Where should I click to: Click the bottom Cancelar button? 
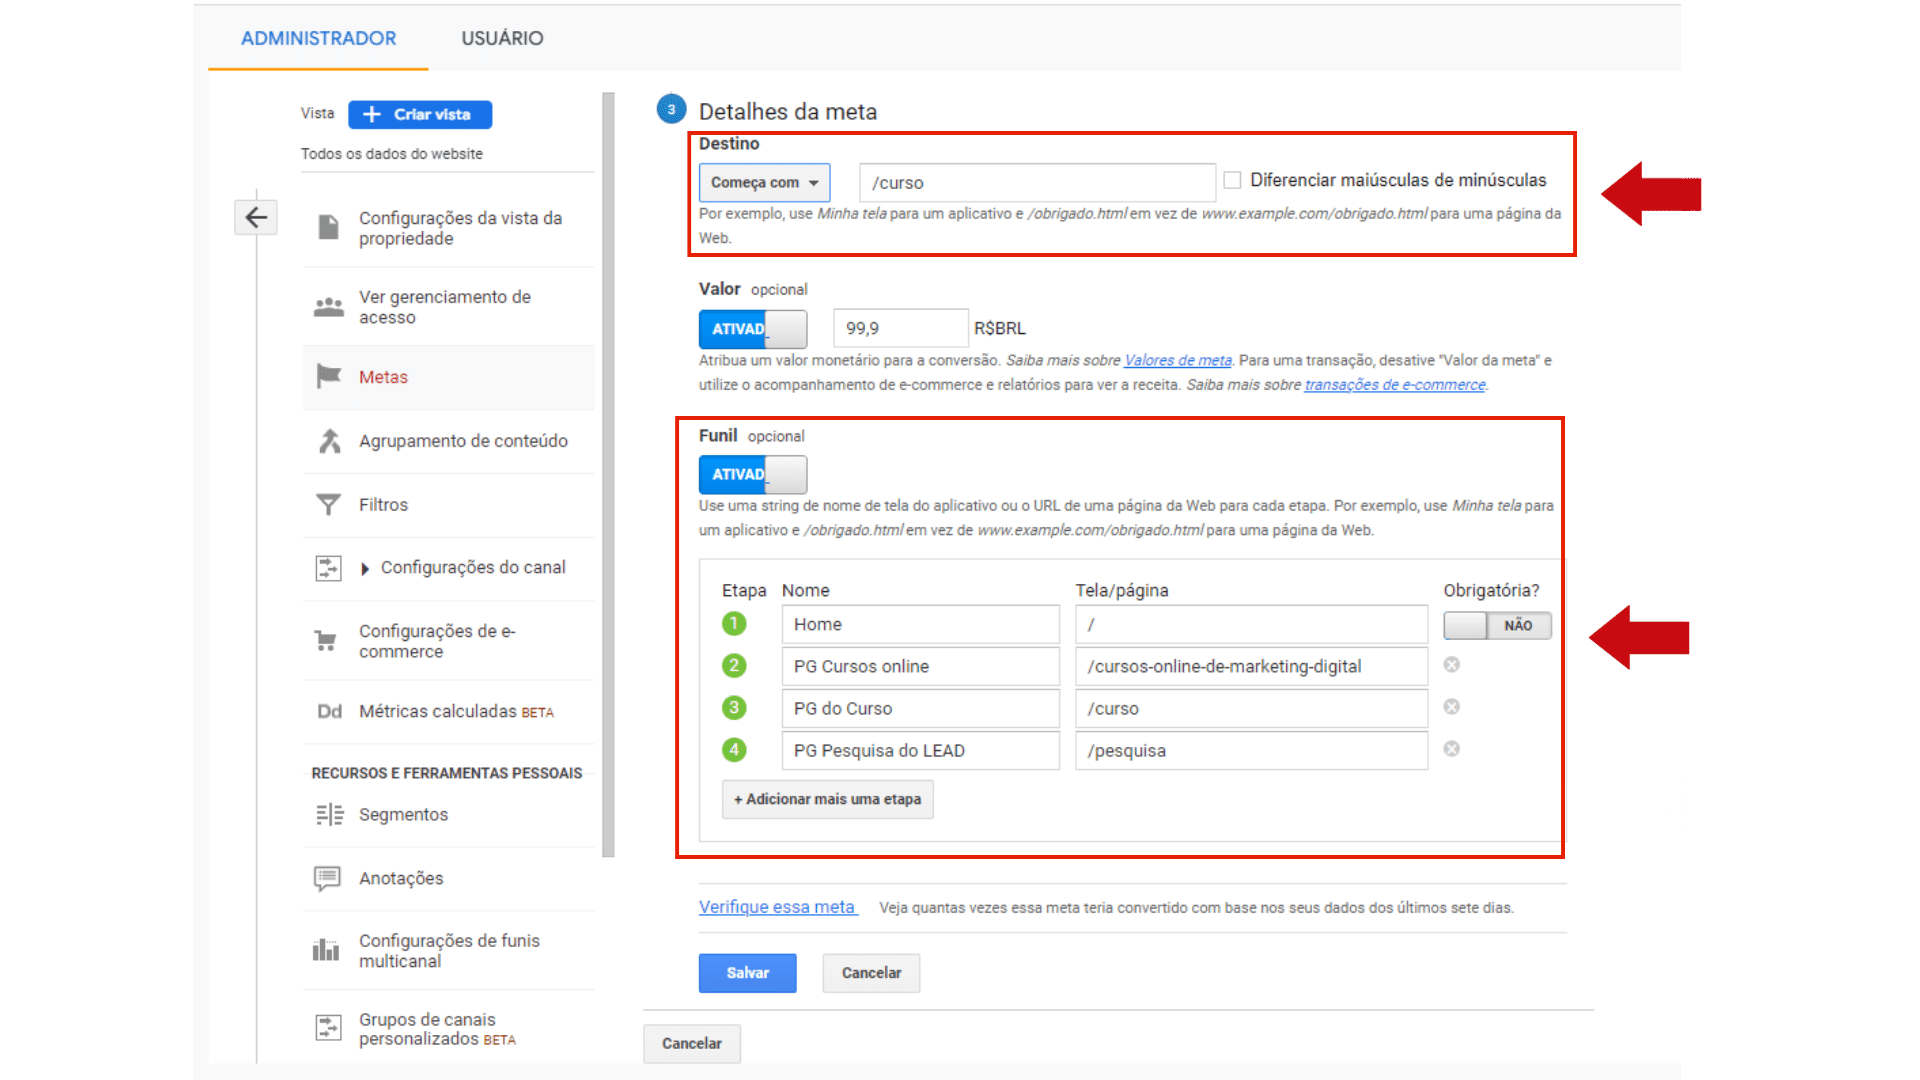click(x=691, y=1043)
